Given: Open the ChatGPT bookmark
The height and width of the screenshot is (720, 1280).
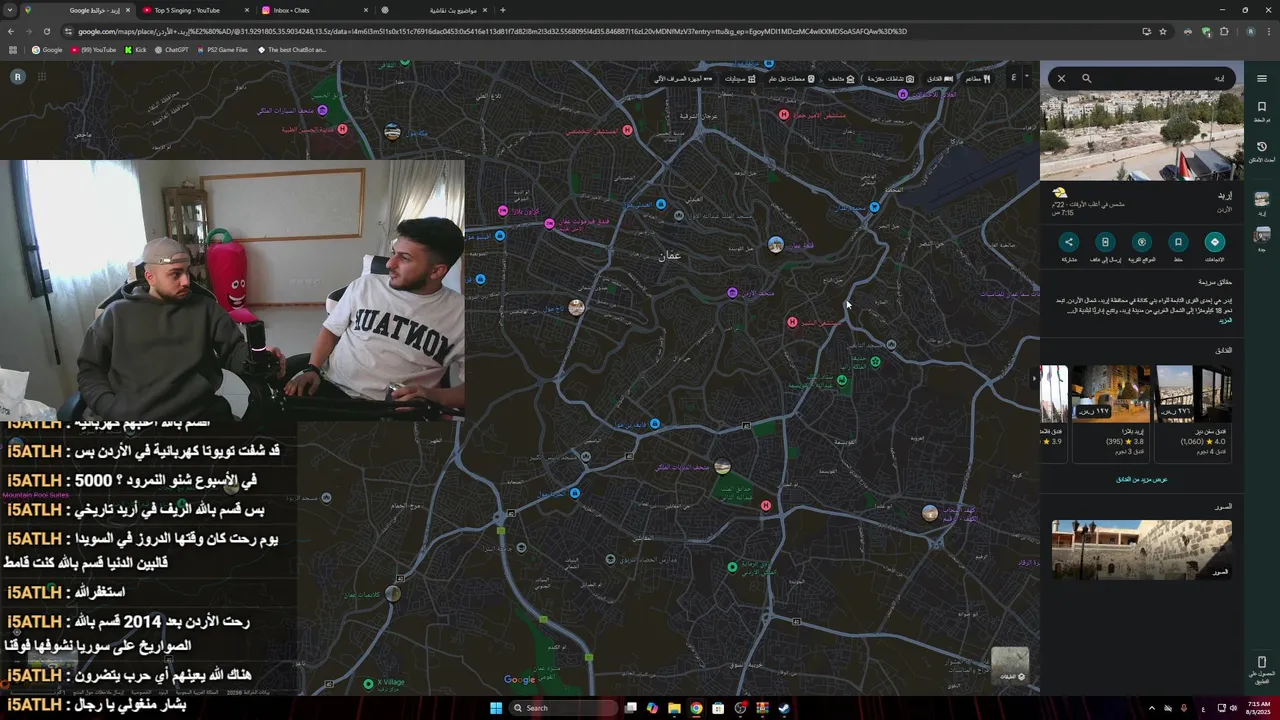Looking at the screenshot, I should click(171, 49).
